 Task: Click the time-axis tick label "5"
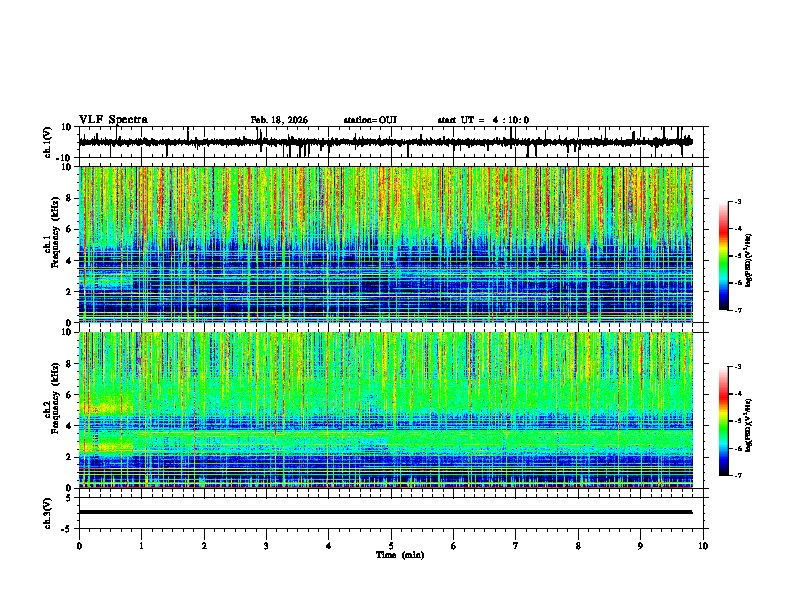391,546
